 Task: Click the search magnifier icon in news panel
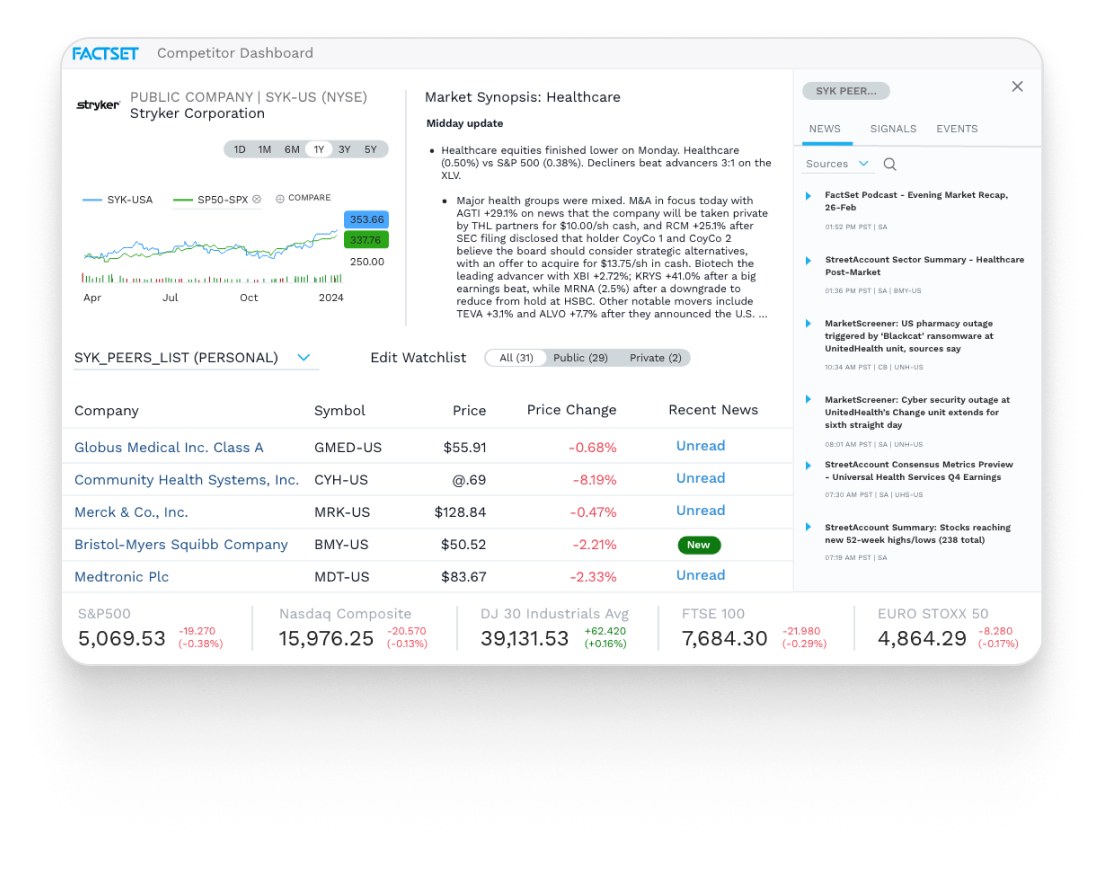coord(890,164)
